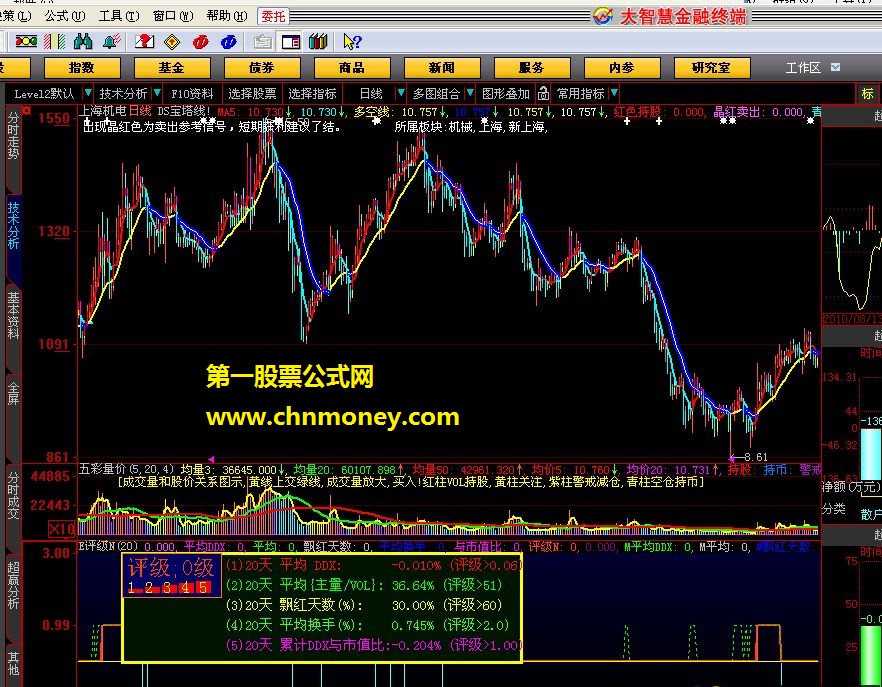Image resolution: width=882 pixels, height=687 pixels.
Task: Click the 工作区 label
Action: [x=803, y=68]
